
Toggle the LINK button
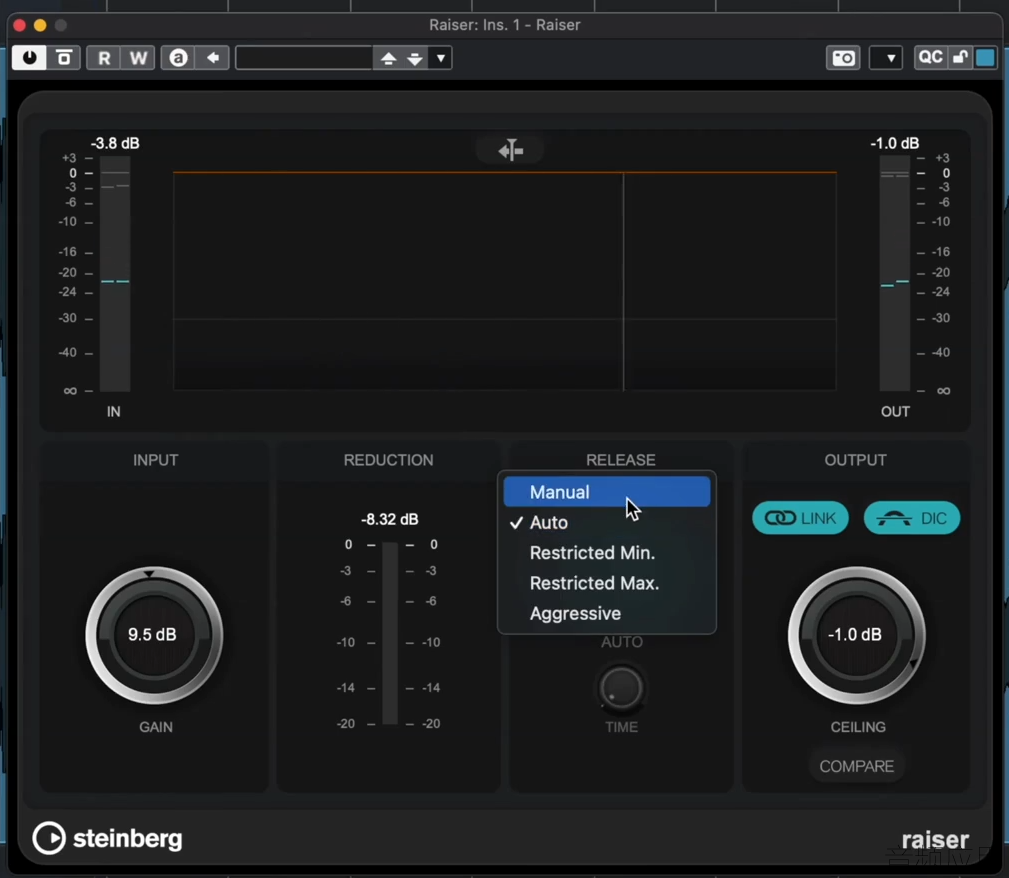click(x=801, y=518)
